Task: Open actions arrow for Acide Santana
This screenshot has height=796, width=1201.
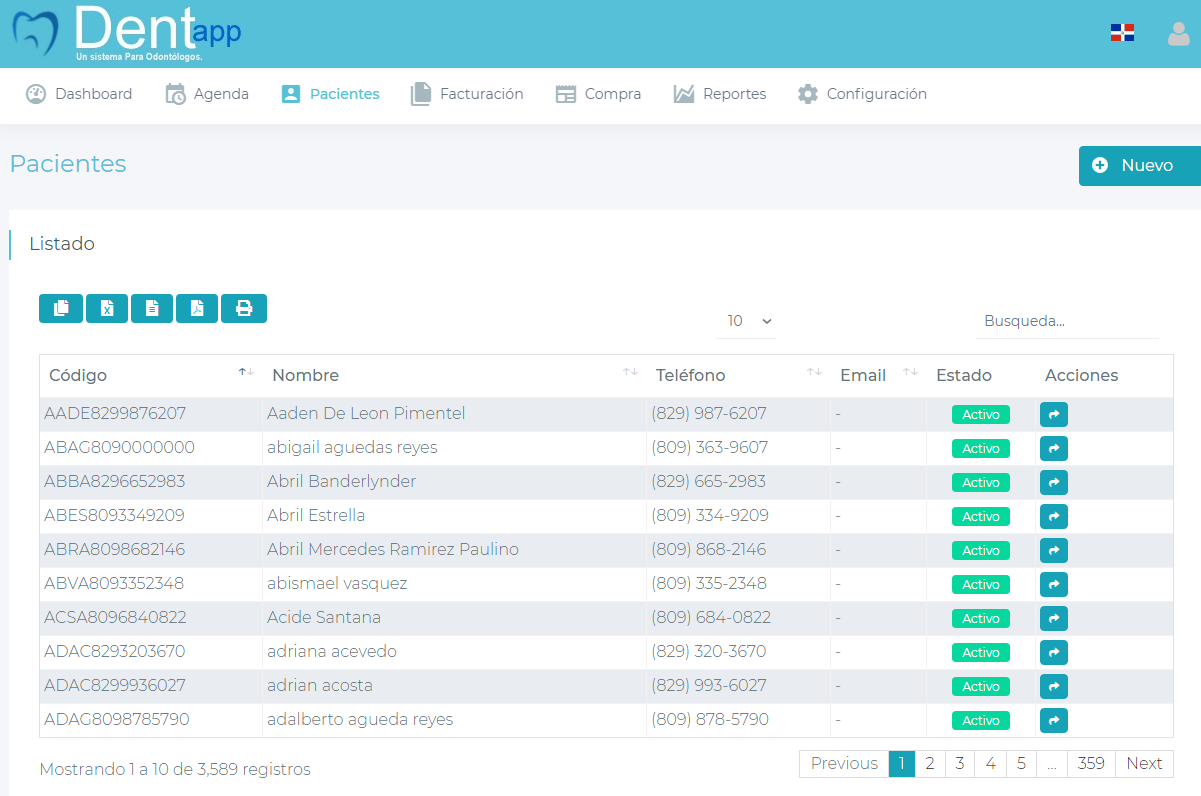Action: pos(1054,618)
